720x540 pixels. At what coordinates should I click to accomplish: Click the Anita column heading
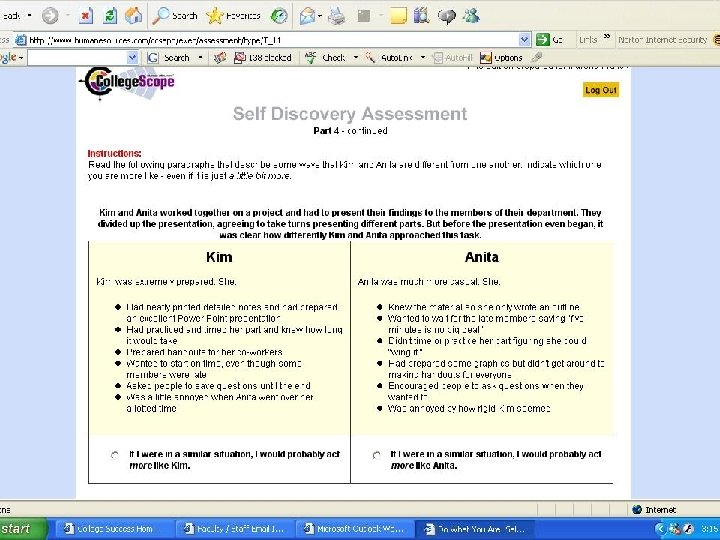(482, 257)
